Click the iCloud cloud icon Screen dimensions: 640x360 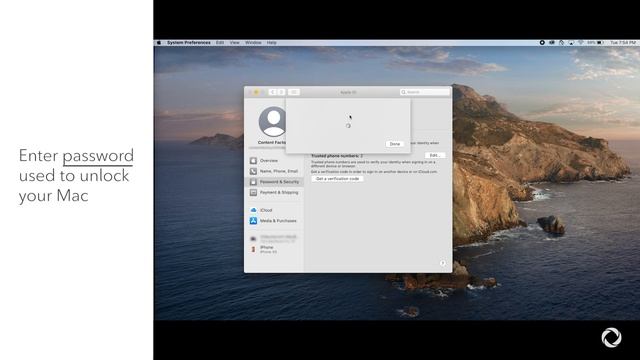pyautogui.click(x=253, y=210)
